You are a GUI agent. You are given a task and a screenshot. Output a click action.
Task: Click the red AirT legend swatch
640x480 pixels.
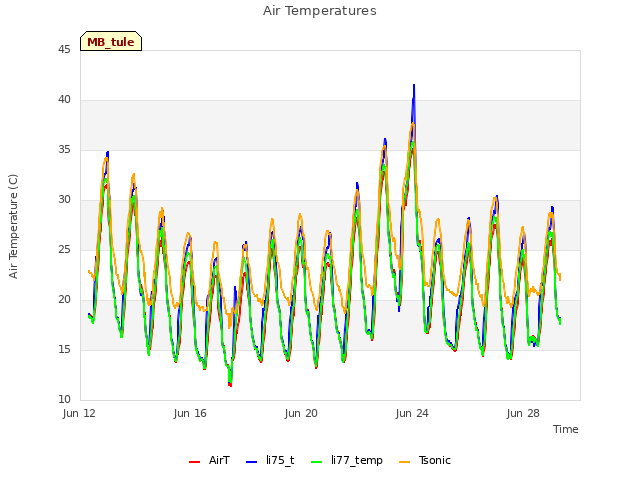195,461
